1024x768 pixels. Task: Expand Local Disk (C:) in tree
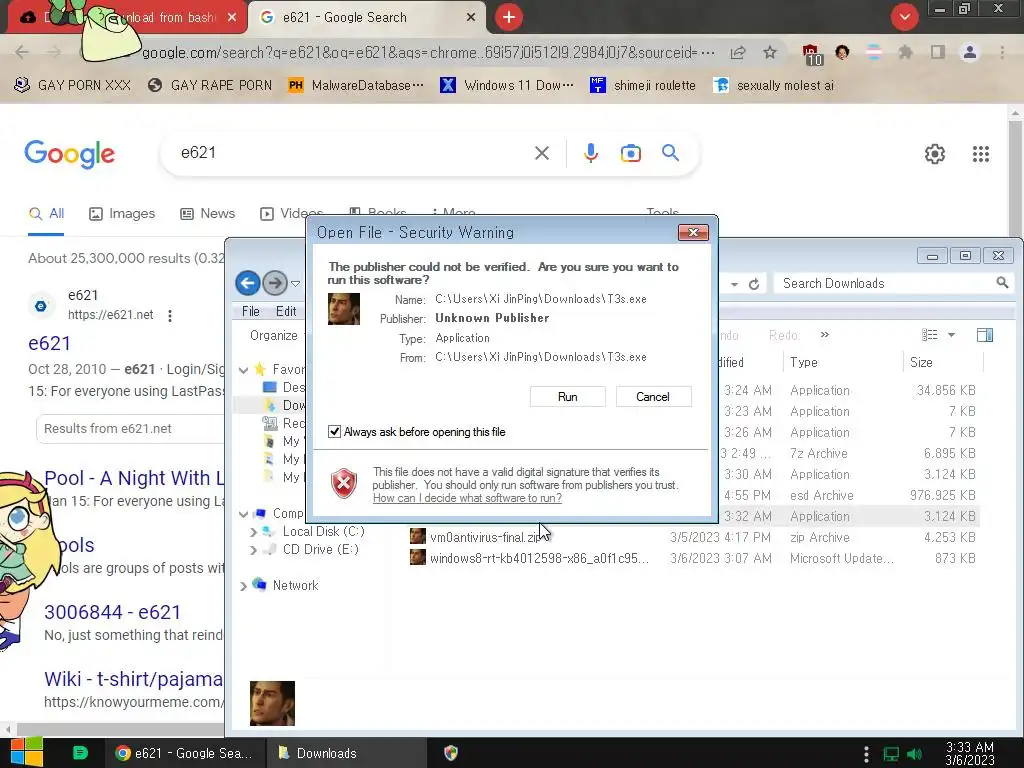[253, 532]
